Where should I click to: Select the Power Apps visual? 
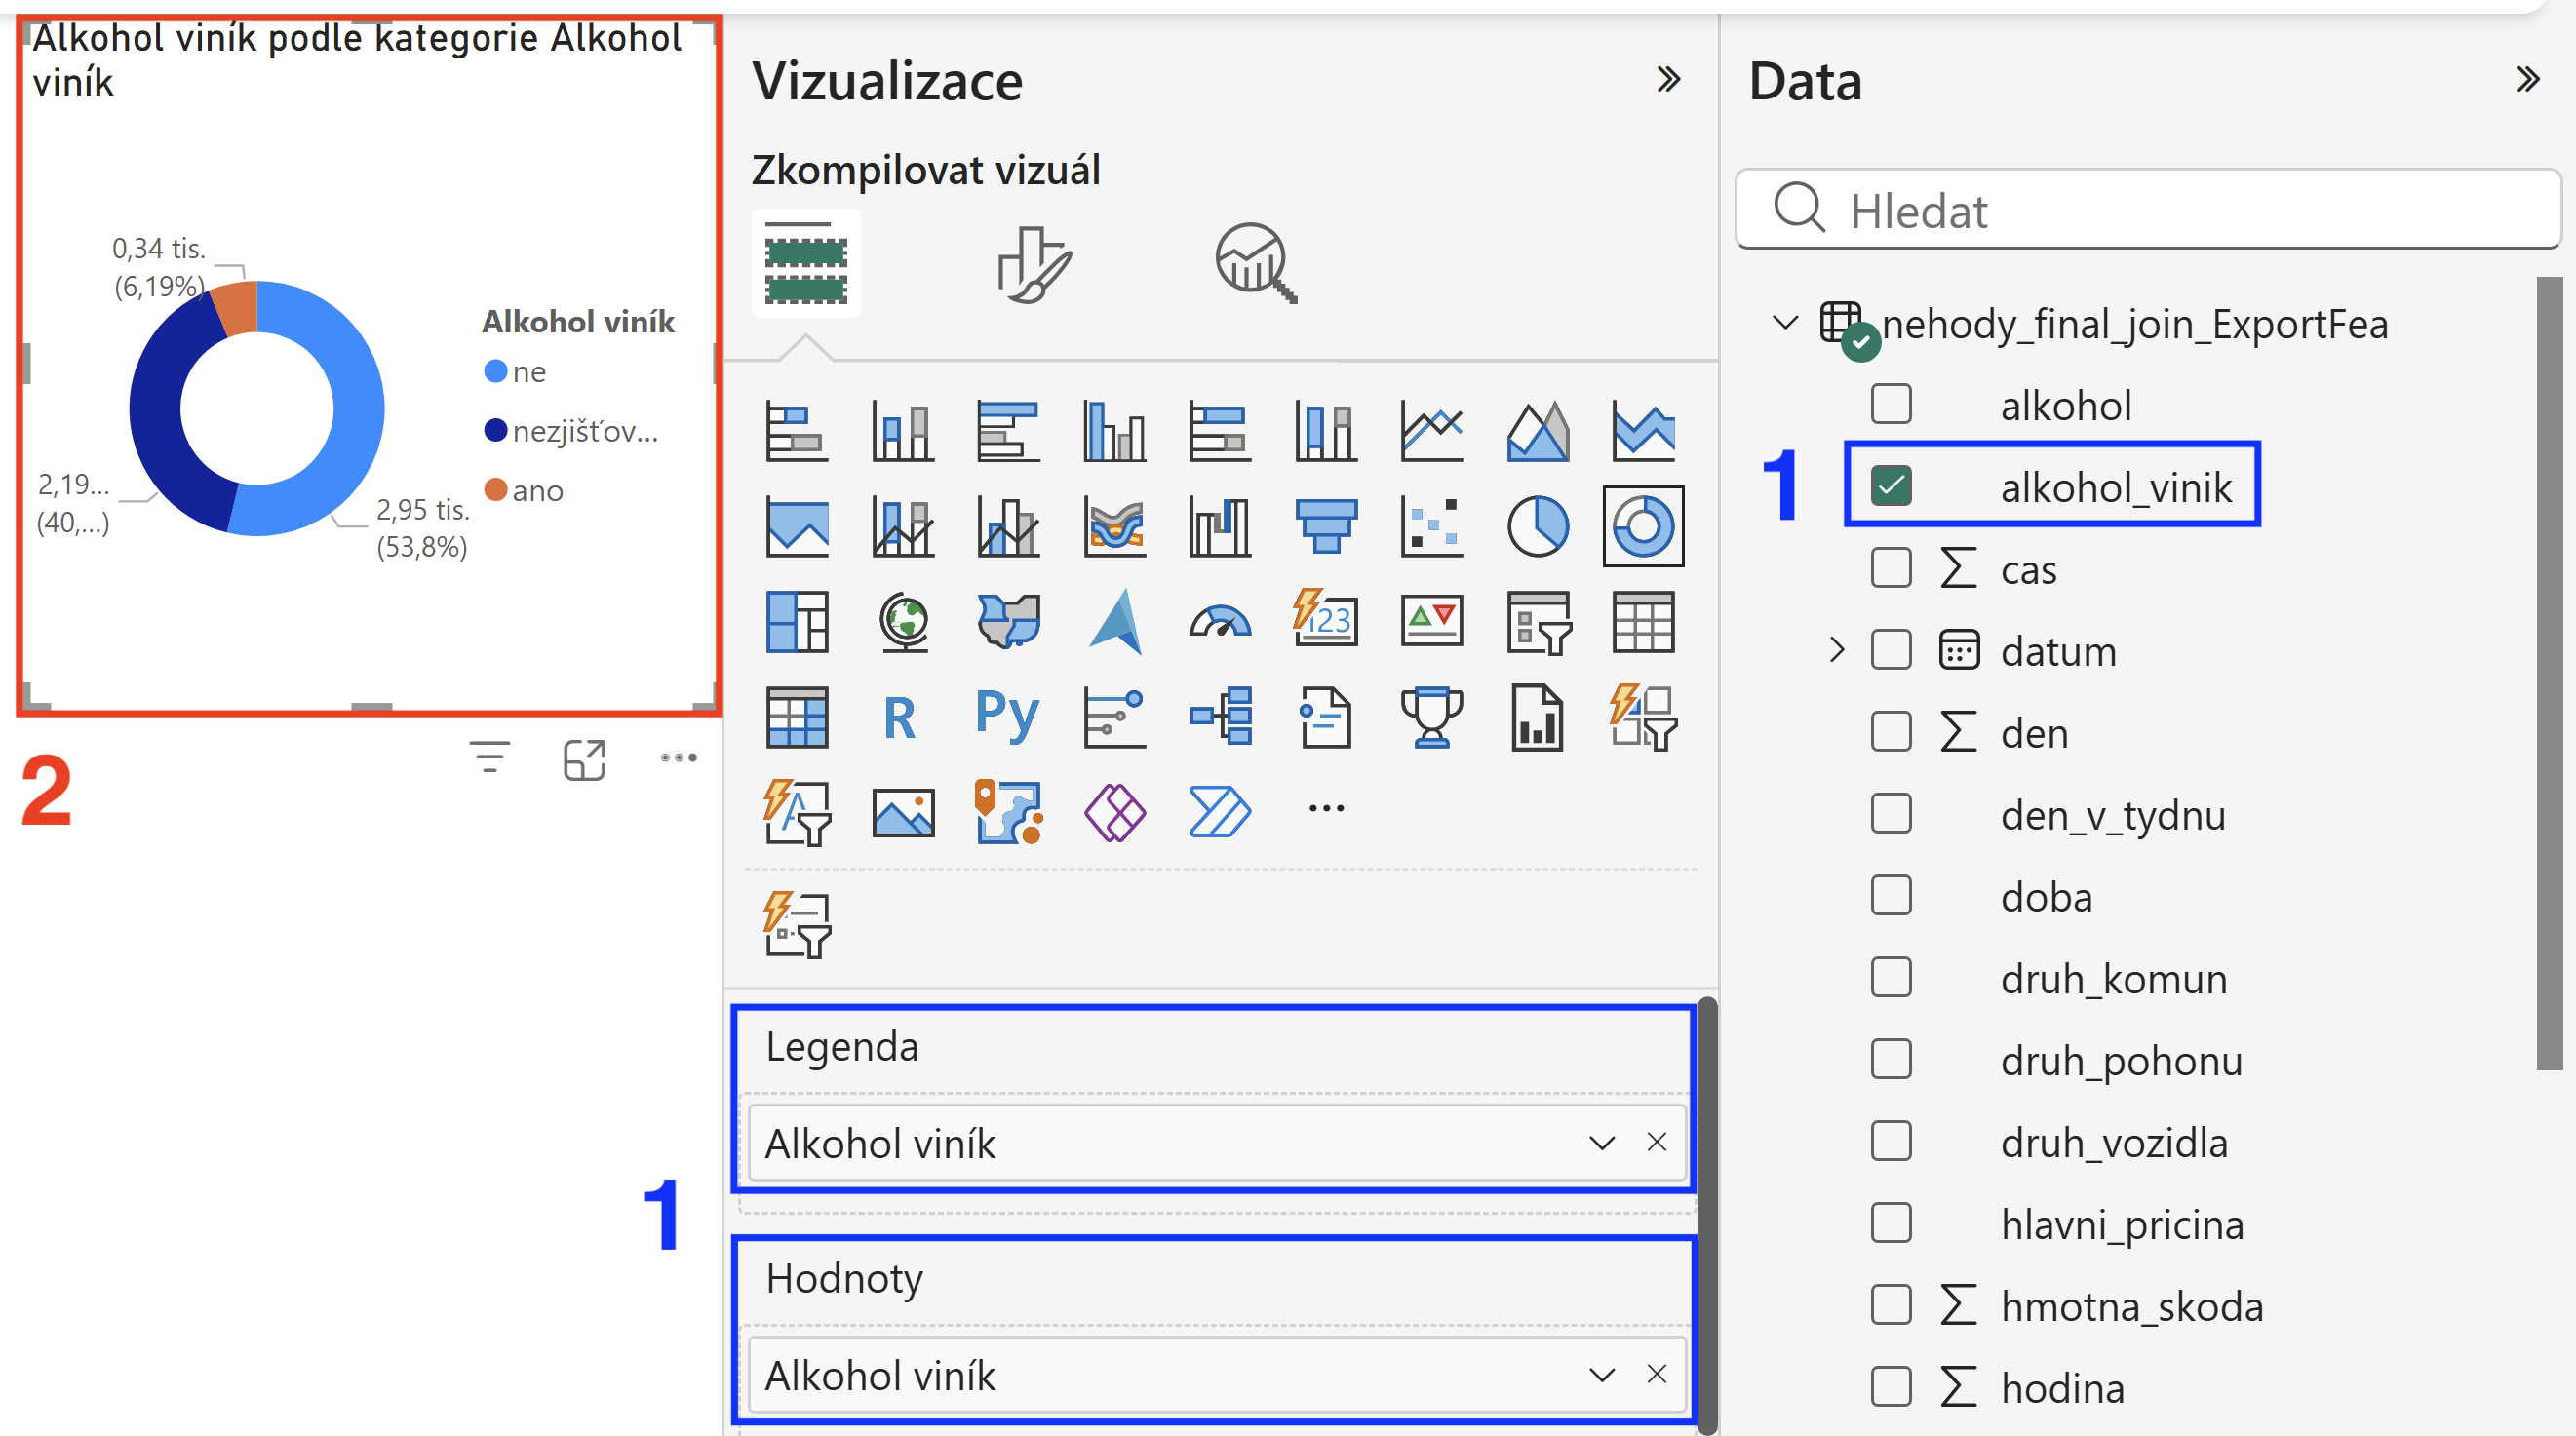coord(1113,811)
